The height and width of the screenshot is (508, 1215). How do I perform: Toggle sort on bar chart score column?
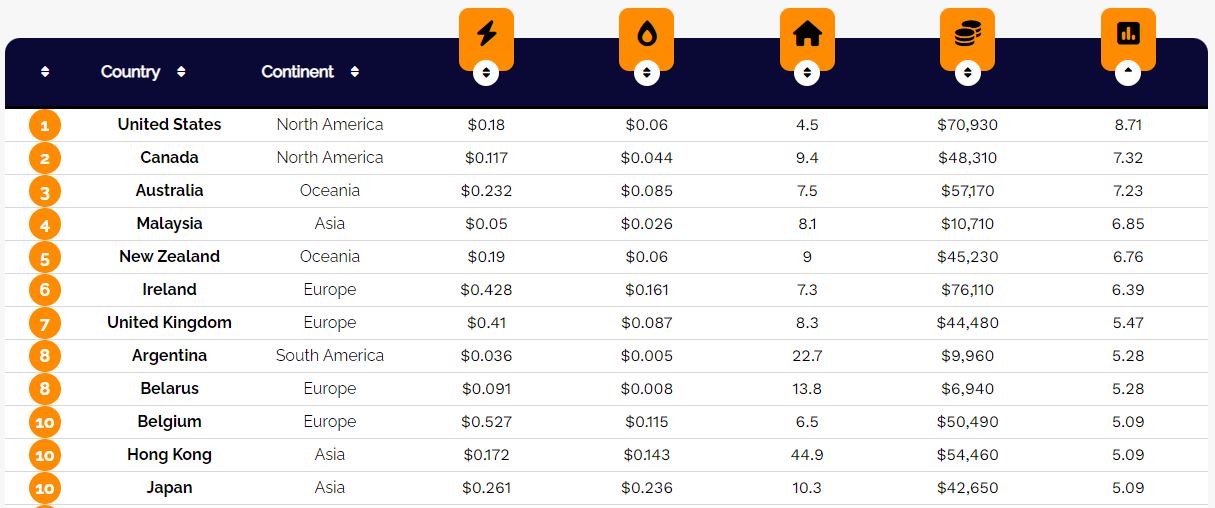(1128, 73)
